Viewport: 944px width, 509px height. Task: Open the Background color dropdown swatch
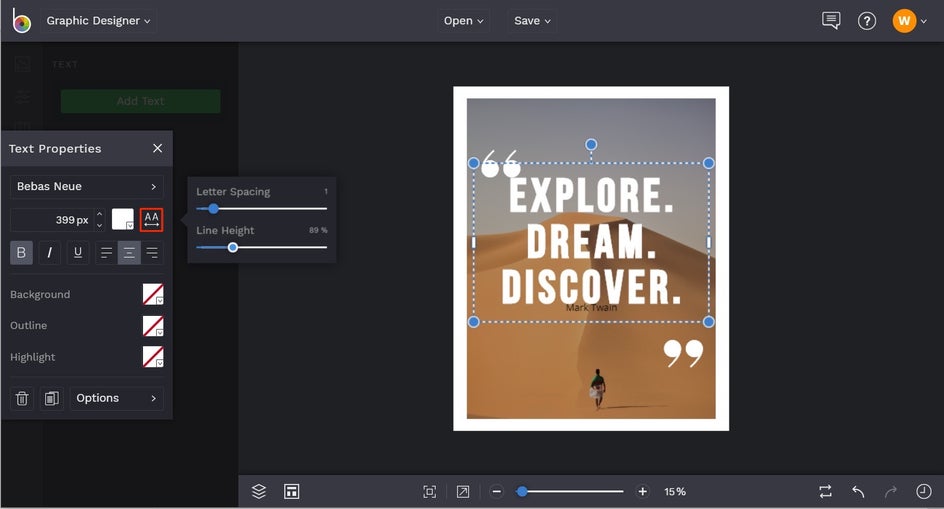[x=153, y=295]
